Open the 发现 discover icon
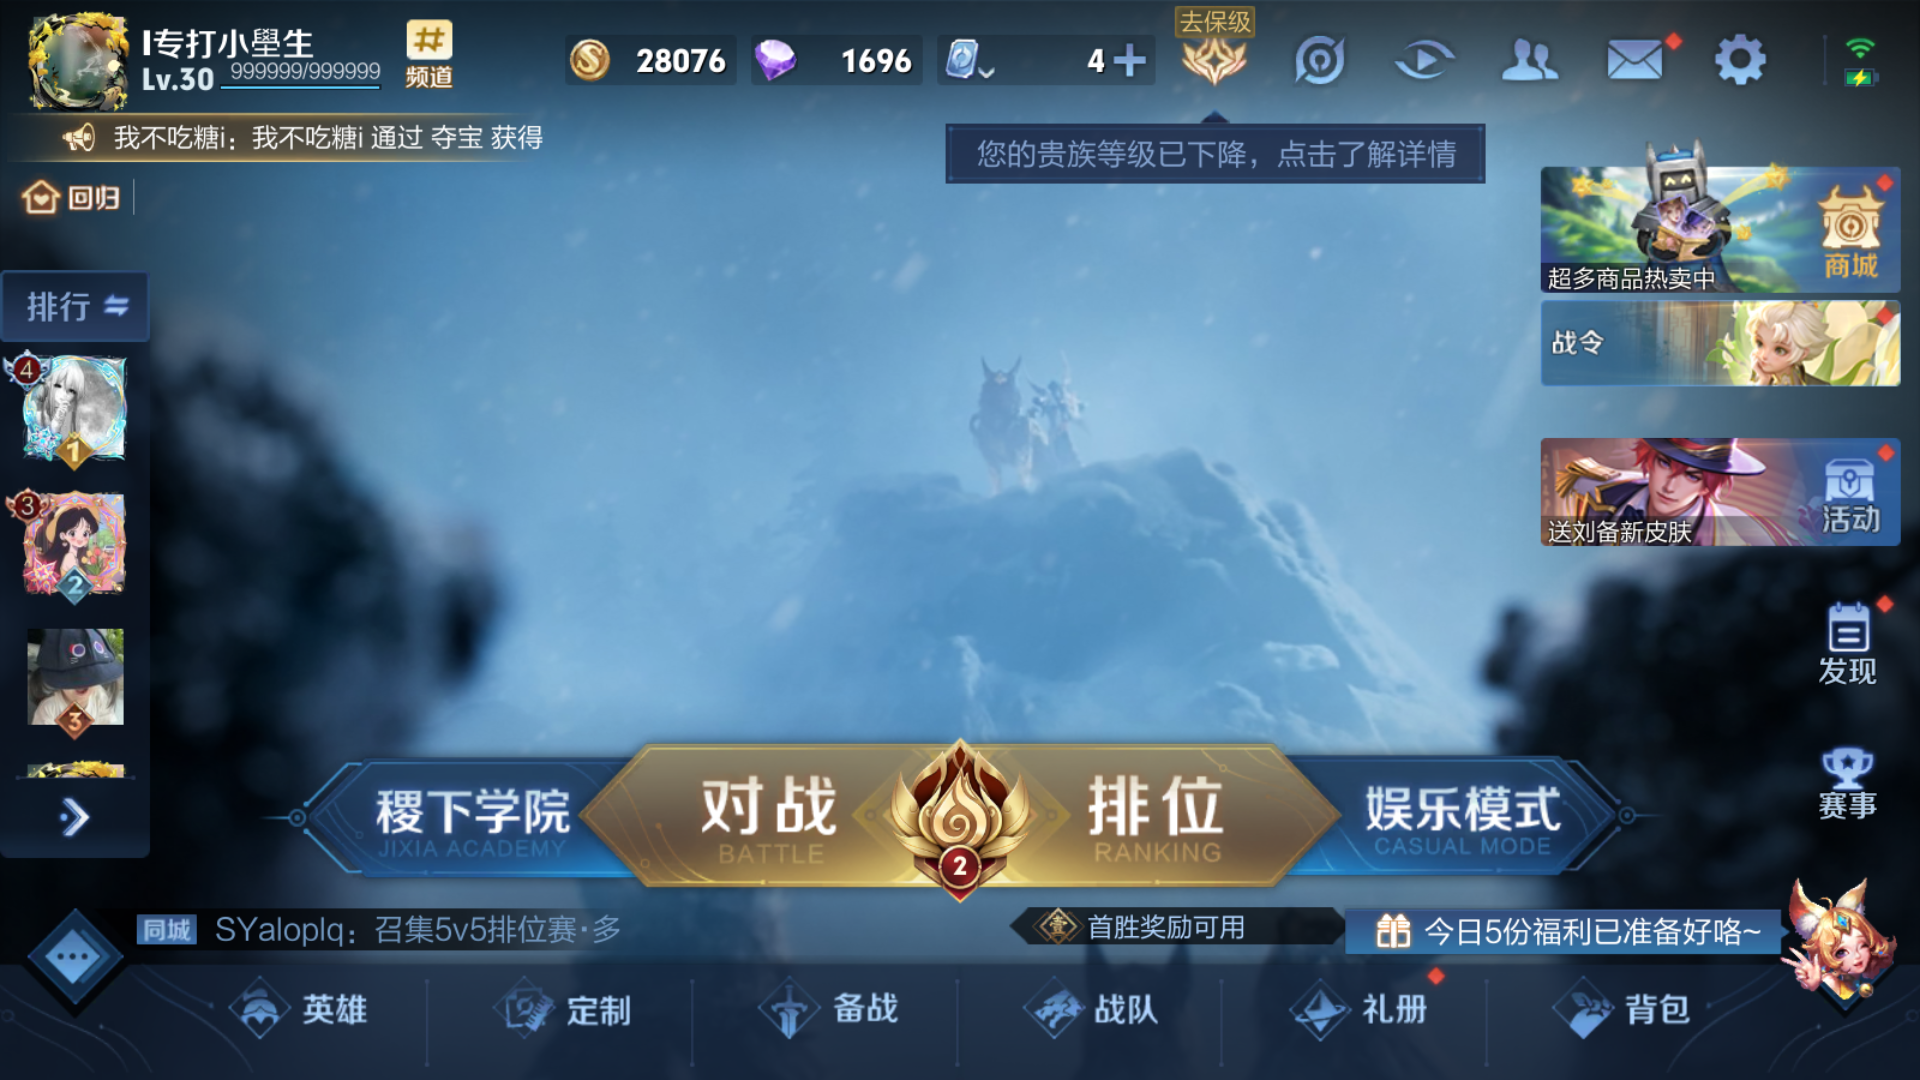This screenshot has width=1920, height=1080. 1847,643
